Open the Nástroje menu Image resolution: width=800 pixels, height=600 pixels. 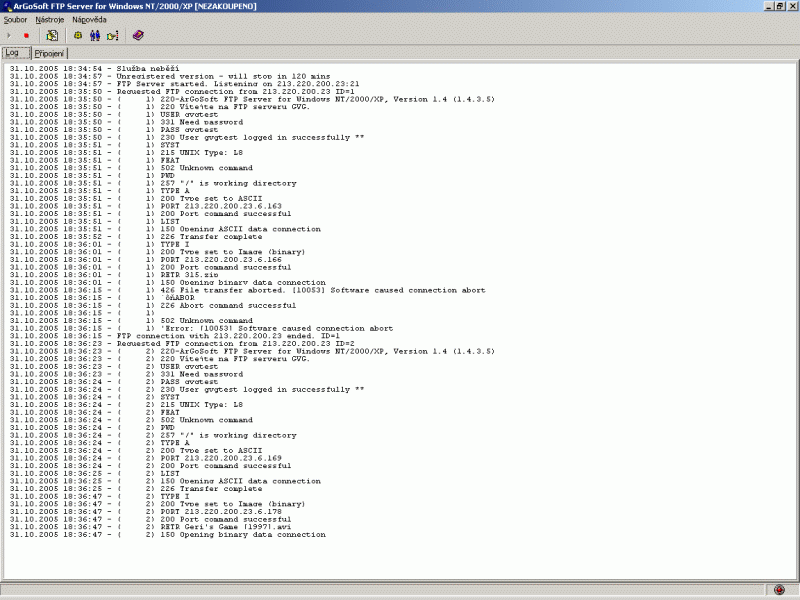click(x=49, y=20)
